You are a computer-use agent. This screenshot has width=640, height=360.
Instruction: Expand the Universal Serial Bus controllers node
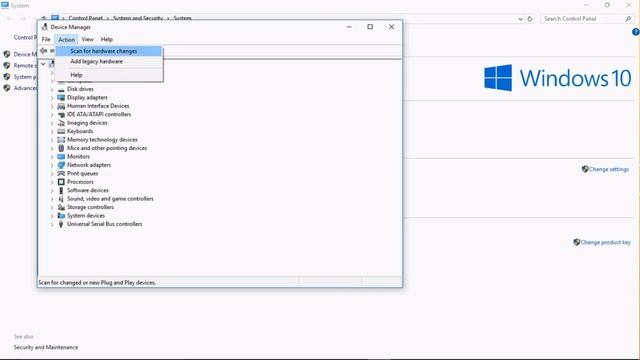pyautogui.click(x=52, y=224)
